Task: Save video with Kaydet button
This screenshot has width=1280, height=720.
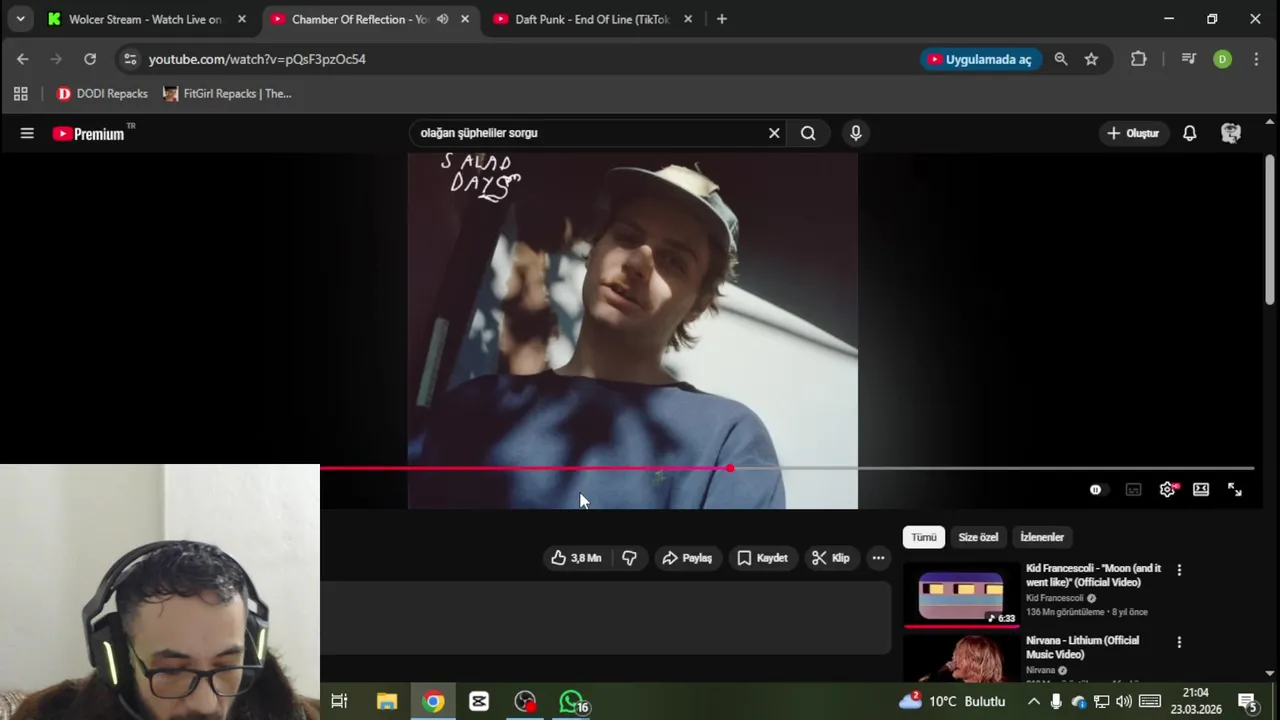Action: [762, 558]
